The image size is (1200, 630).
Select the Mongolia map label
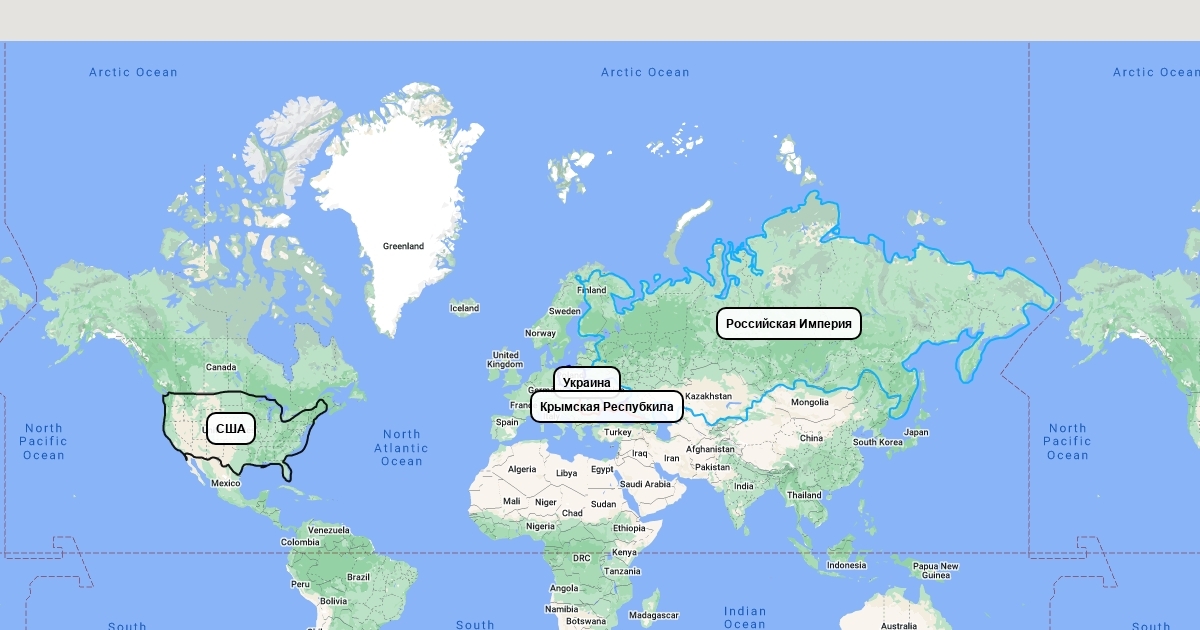pos(809,402)
